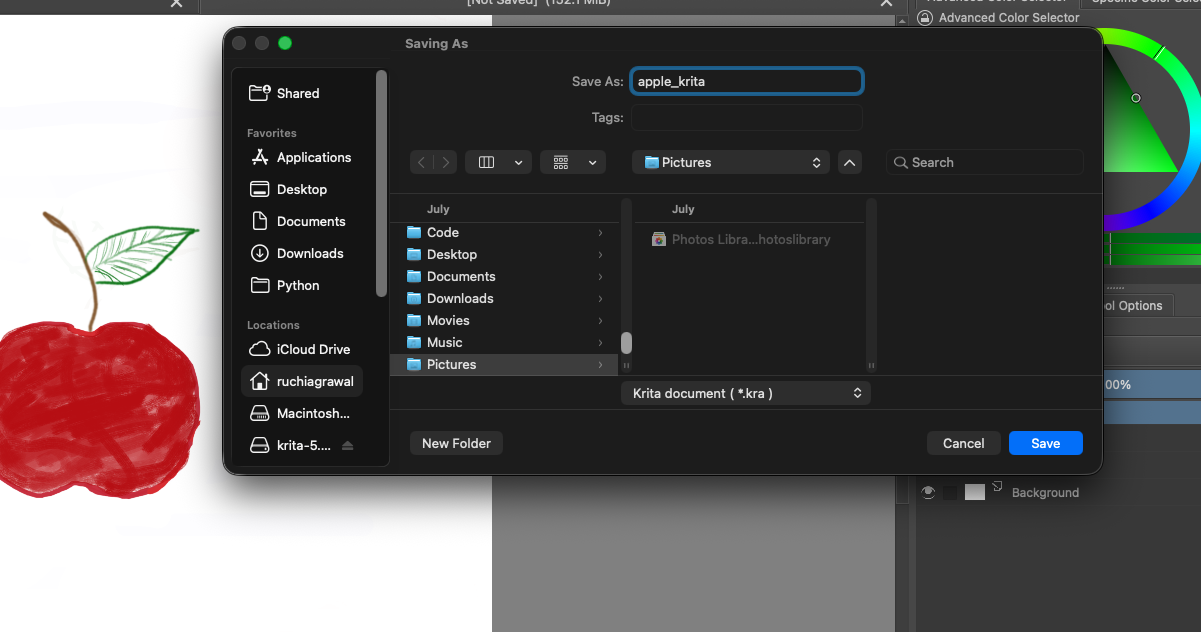Image resolution: width=1201 pixels, height=632 pixels.
Task: Click the search magnifier icon
Action: (901, 162)
